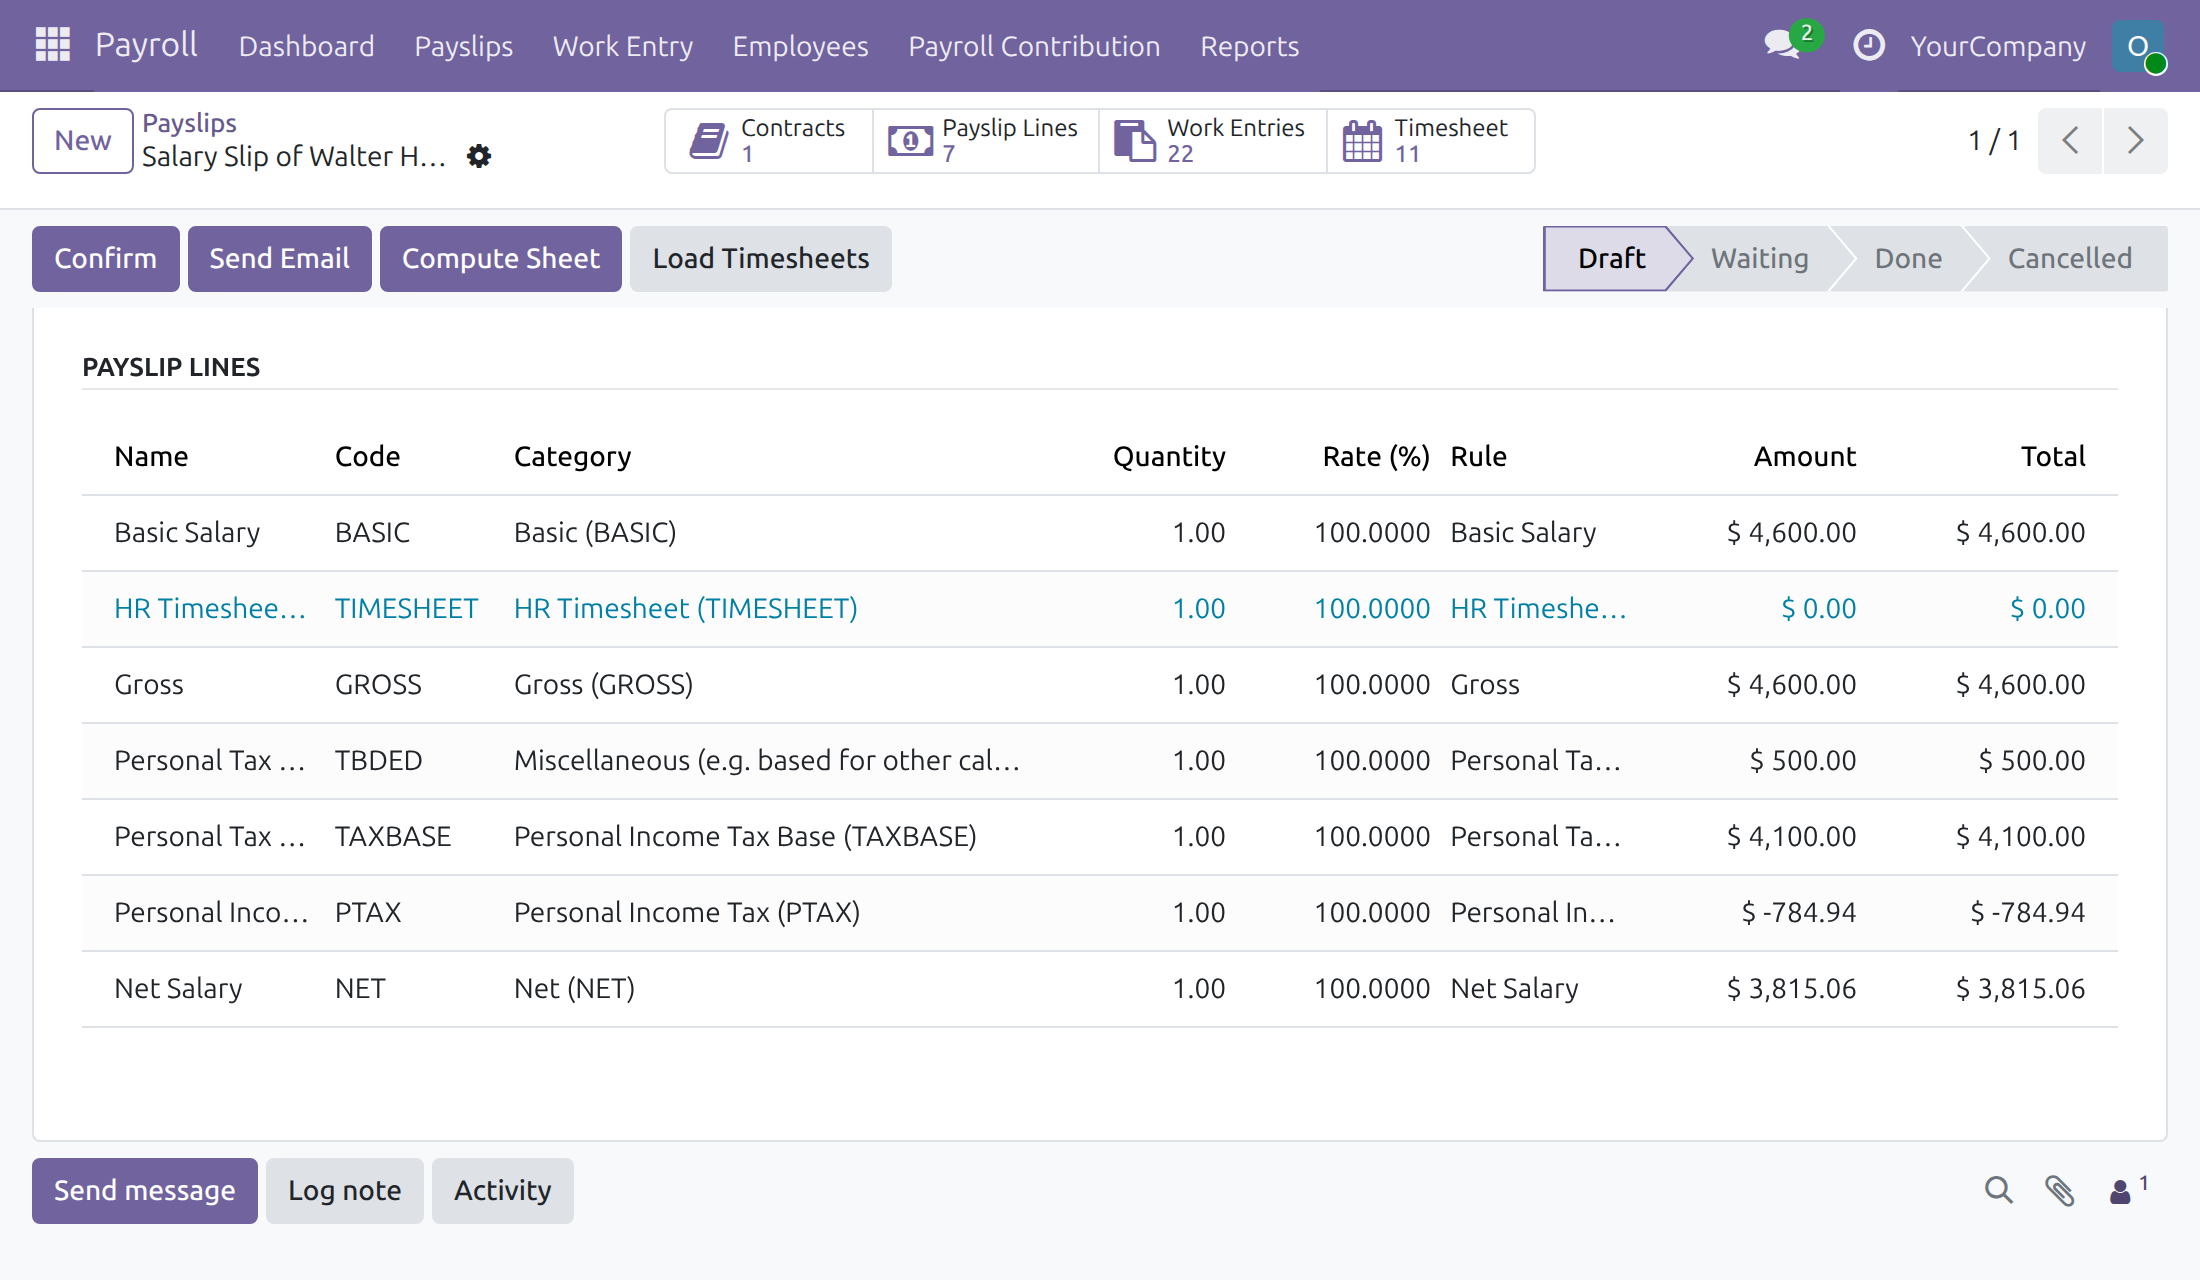
Task: Click the Send Email button
Action: pos(280,259)
